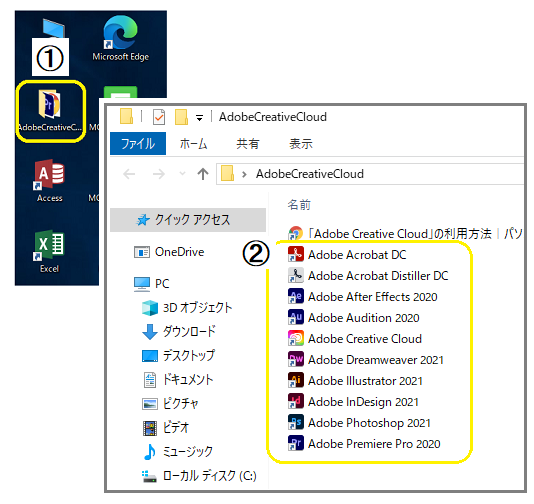
Task: Select the 'Adobe Illustrator 2021' file name
Action: coord(365,381)
